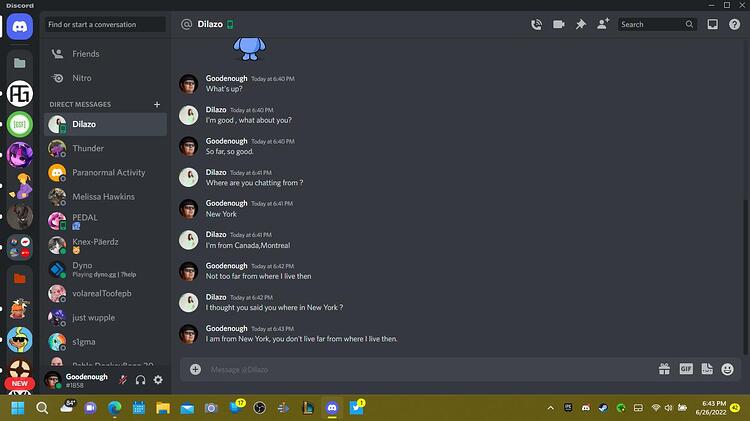Open File Explorer from taskbar
Viewport: 750px width, 421px height.
(163, 408)
